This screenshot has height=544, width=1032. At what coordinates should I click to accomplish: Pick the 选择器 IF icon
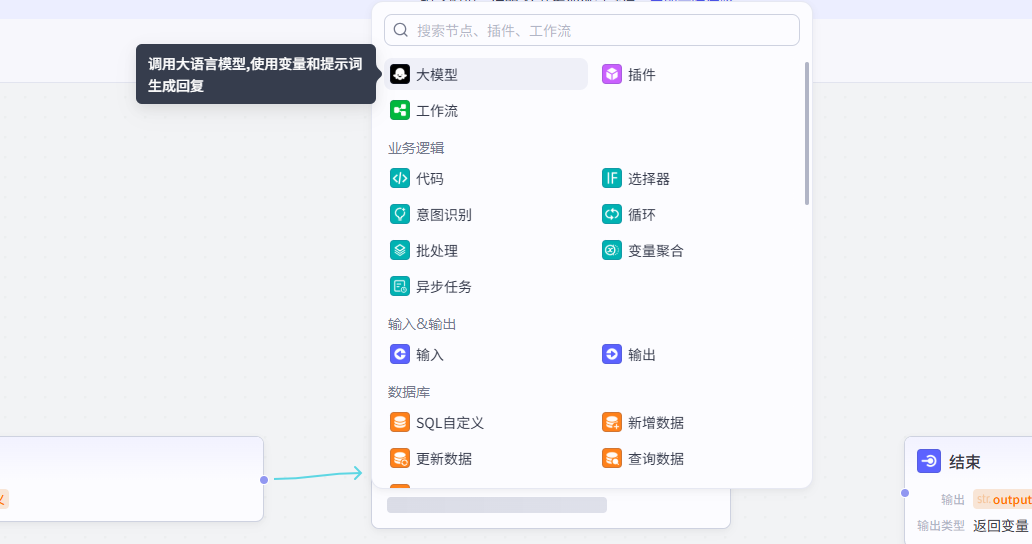pos(611,178)
